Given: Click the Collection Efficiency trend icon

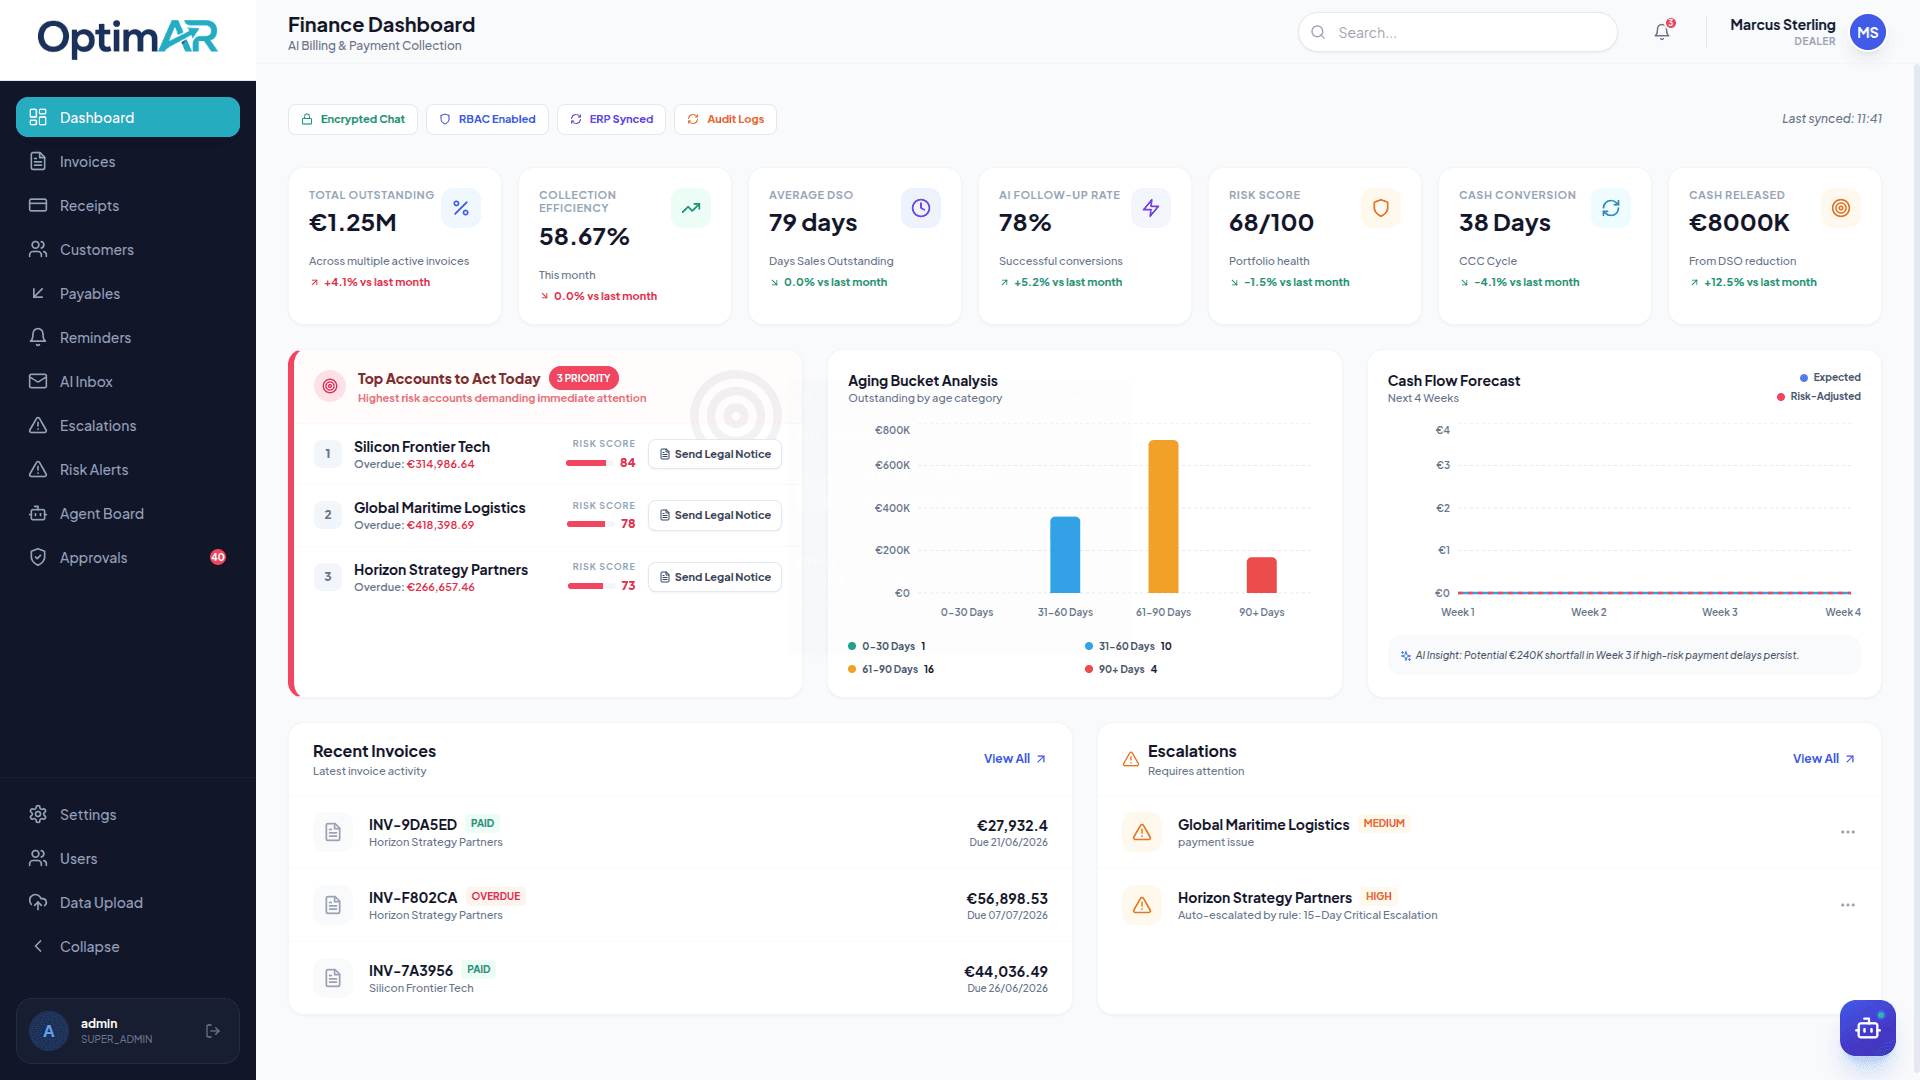Looking at the screenshot, I should [691, 208].
